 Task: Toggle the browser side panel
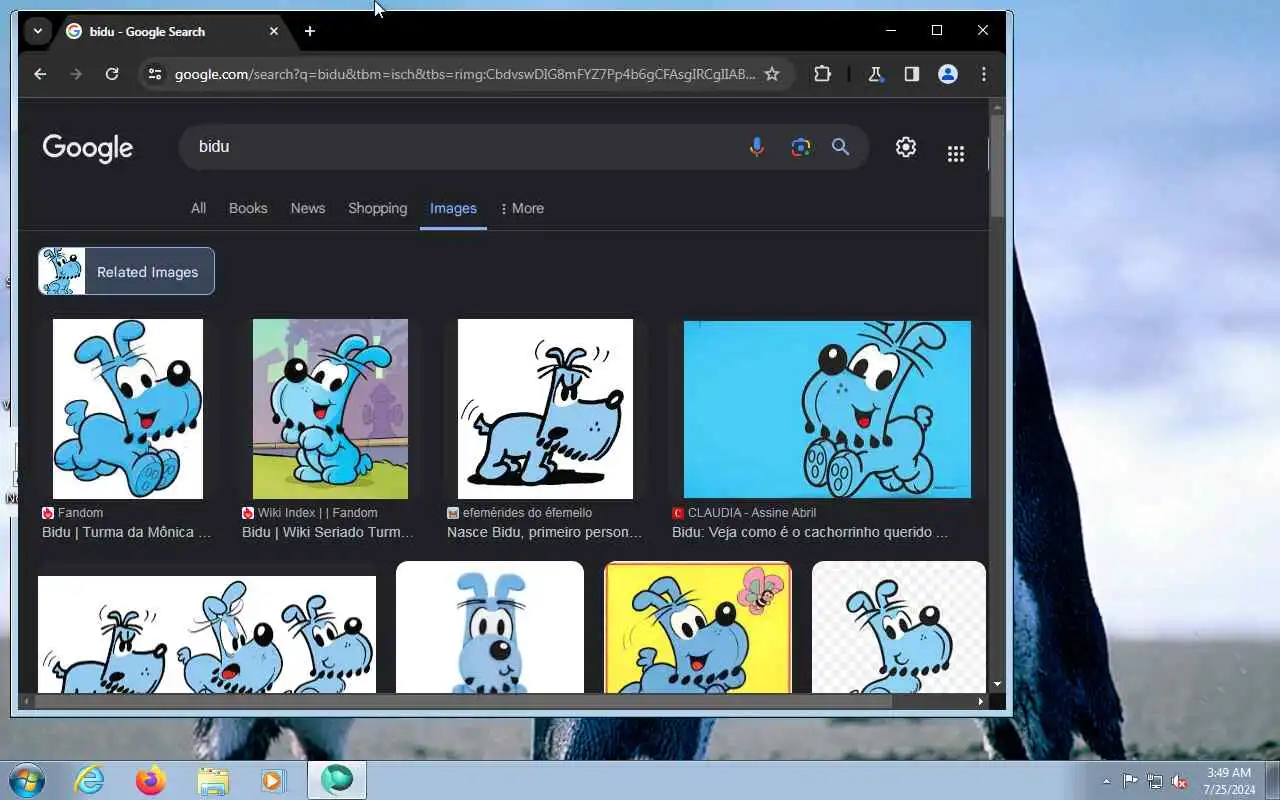tap(912, 74)
